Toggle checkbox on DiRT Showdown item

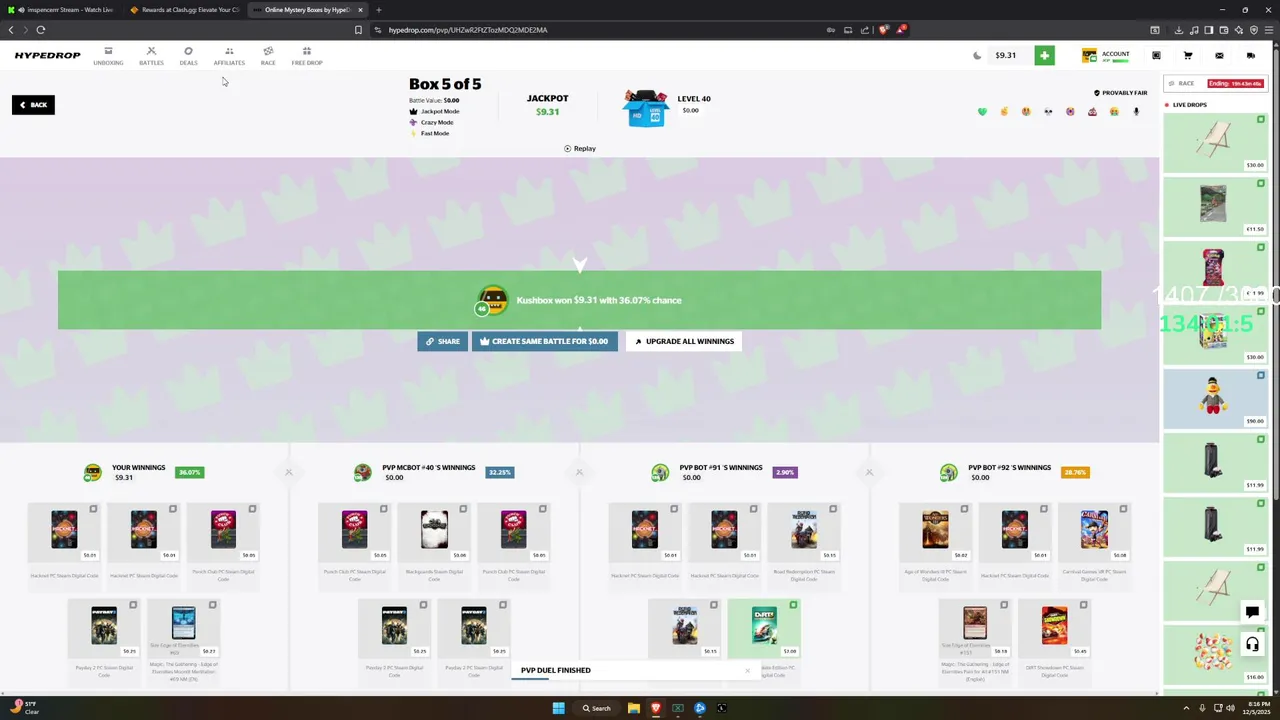1083,605
